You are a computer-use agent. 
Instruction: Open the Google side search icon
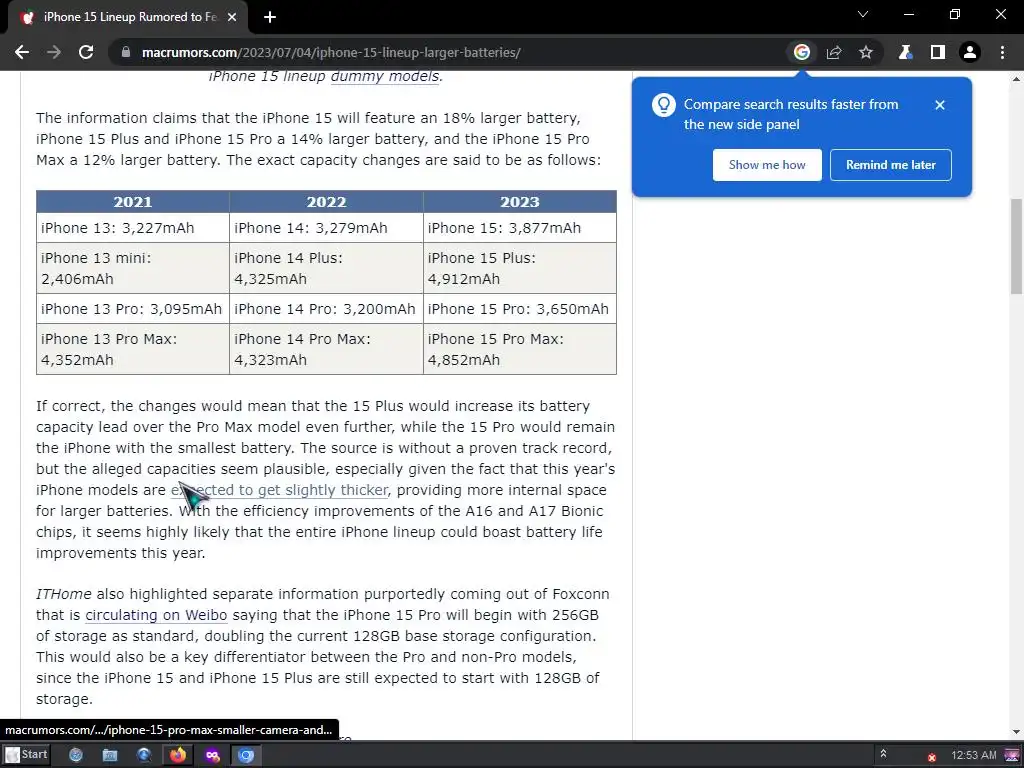coord(802,52)
